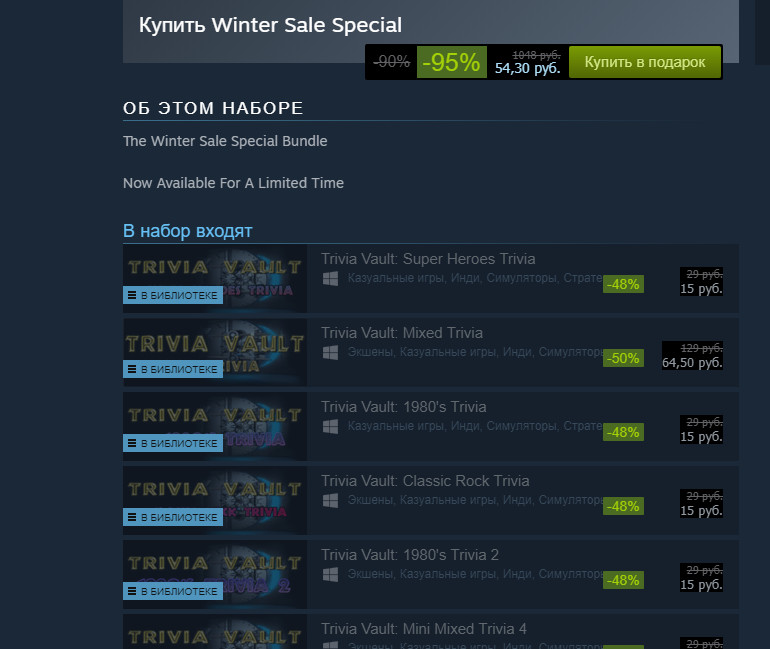The width and height of the screenshot is (770, 649).
Task: Open Trivia Vault: 1980's Trivia title
Action: coord(404,407)
